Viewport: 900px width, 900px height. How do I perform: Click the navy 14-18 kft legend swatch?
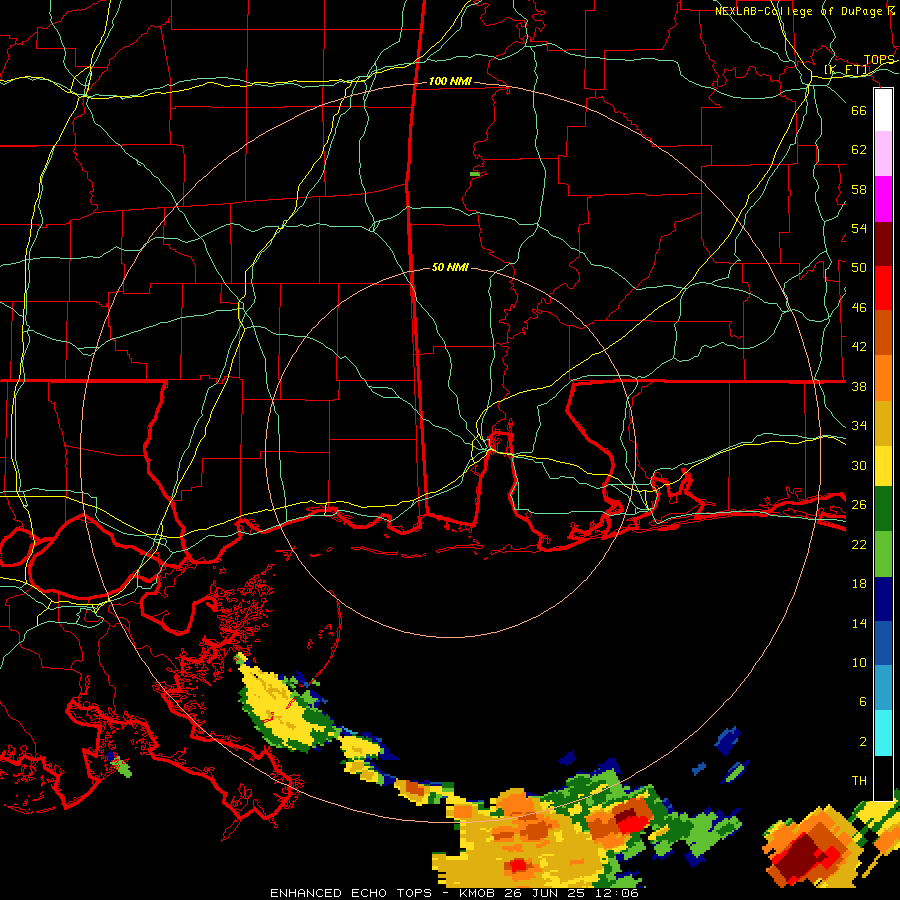coord(883,599)
